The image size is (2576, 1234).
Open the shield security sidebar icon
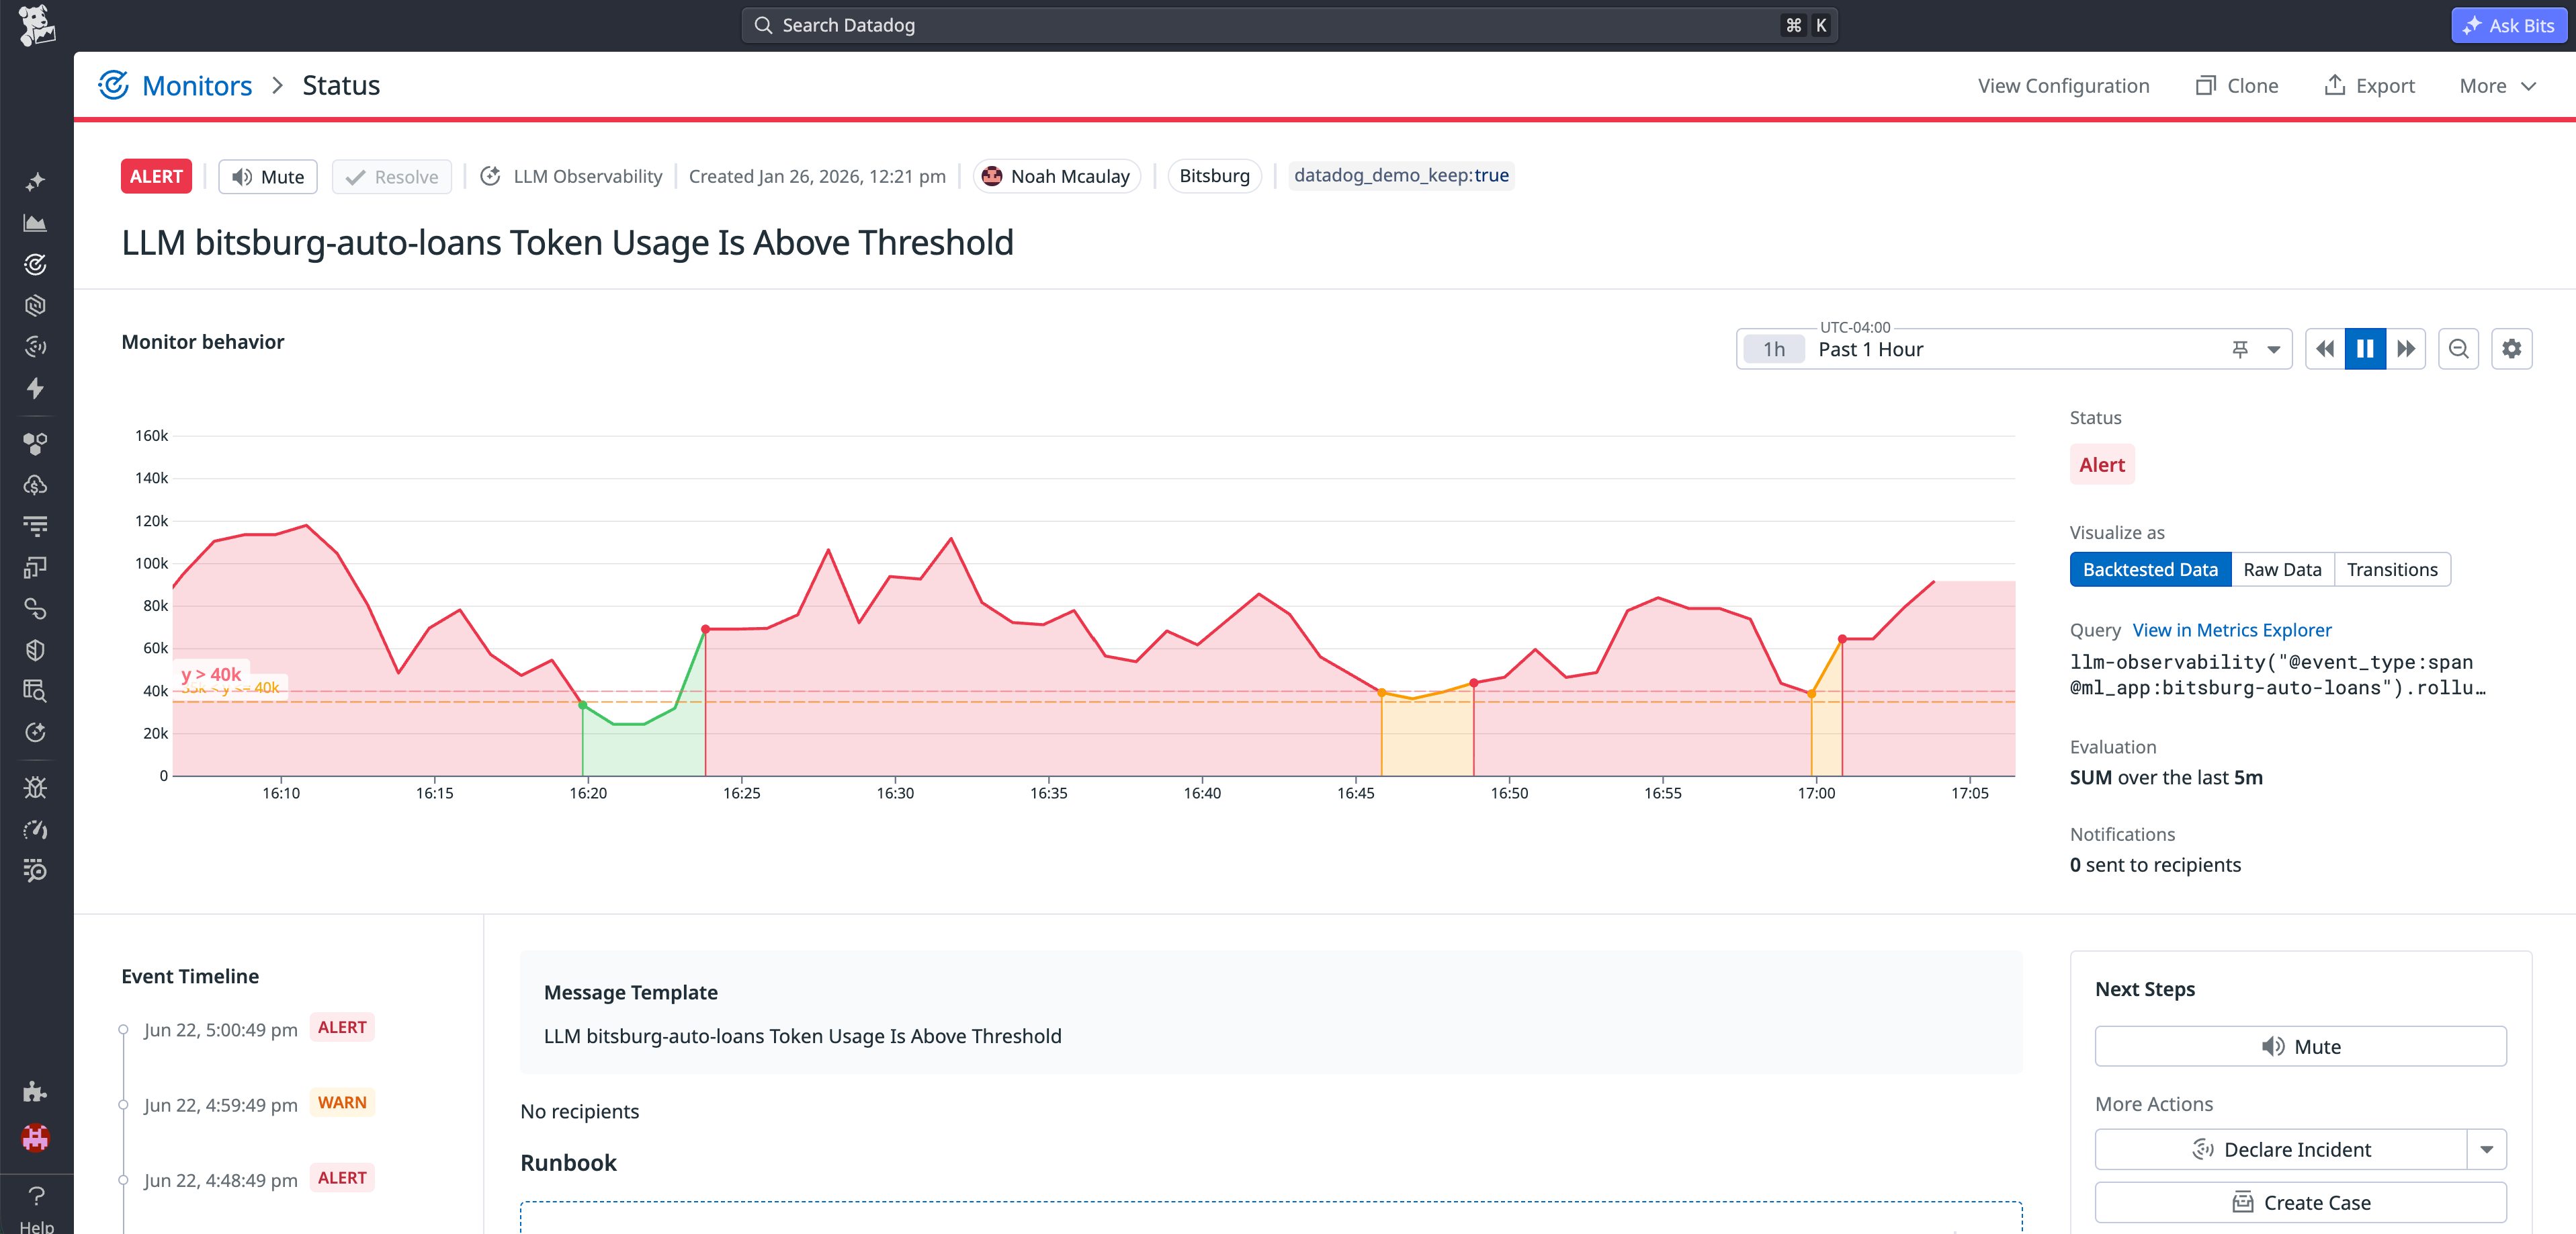tap(35, 650)
